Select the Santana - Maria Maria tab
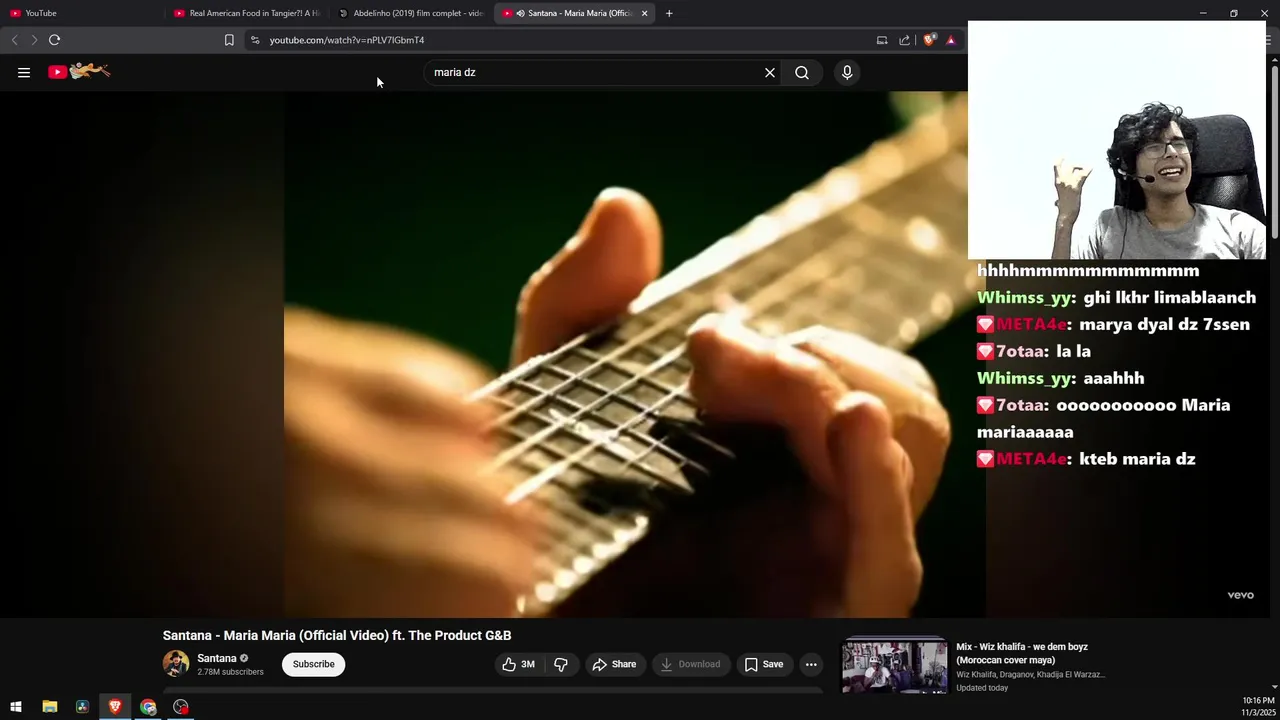This screenshot has width=1280, height=720. tap(575, 13)
